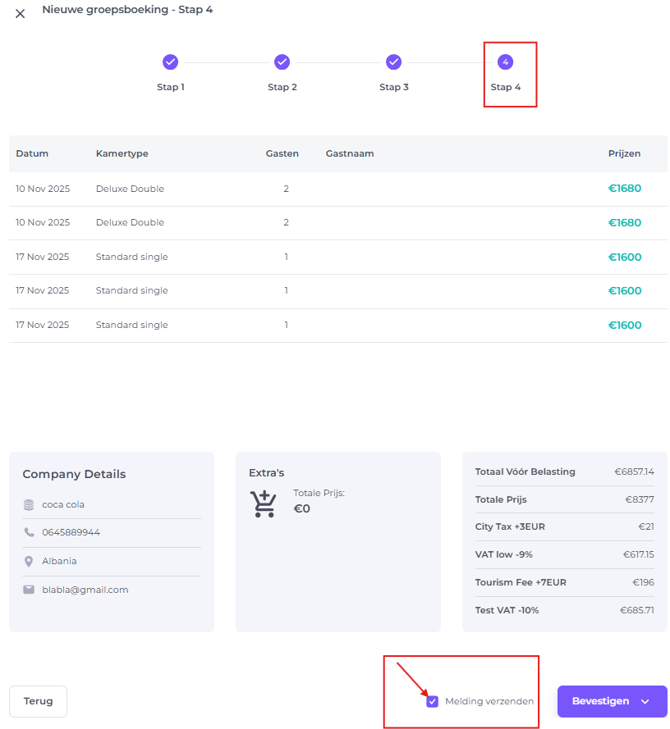
Task: Uncheck the Melding verzenden checkbox
Action: point(432,701)
